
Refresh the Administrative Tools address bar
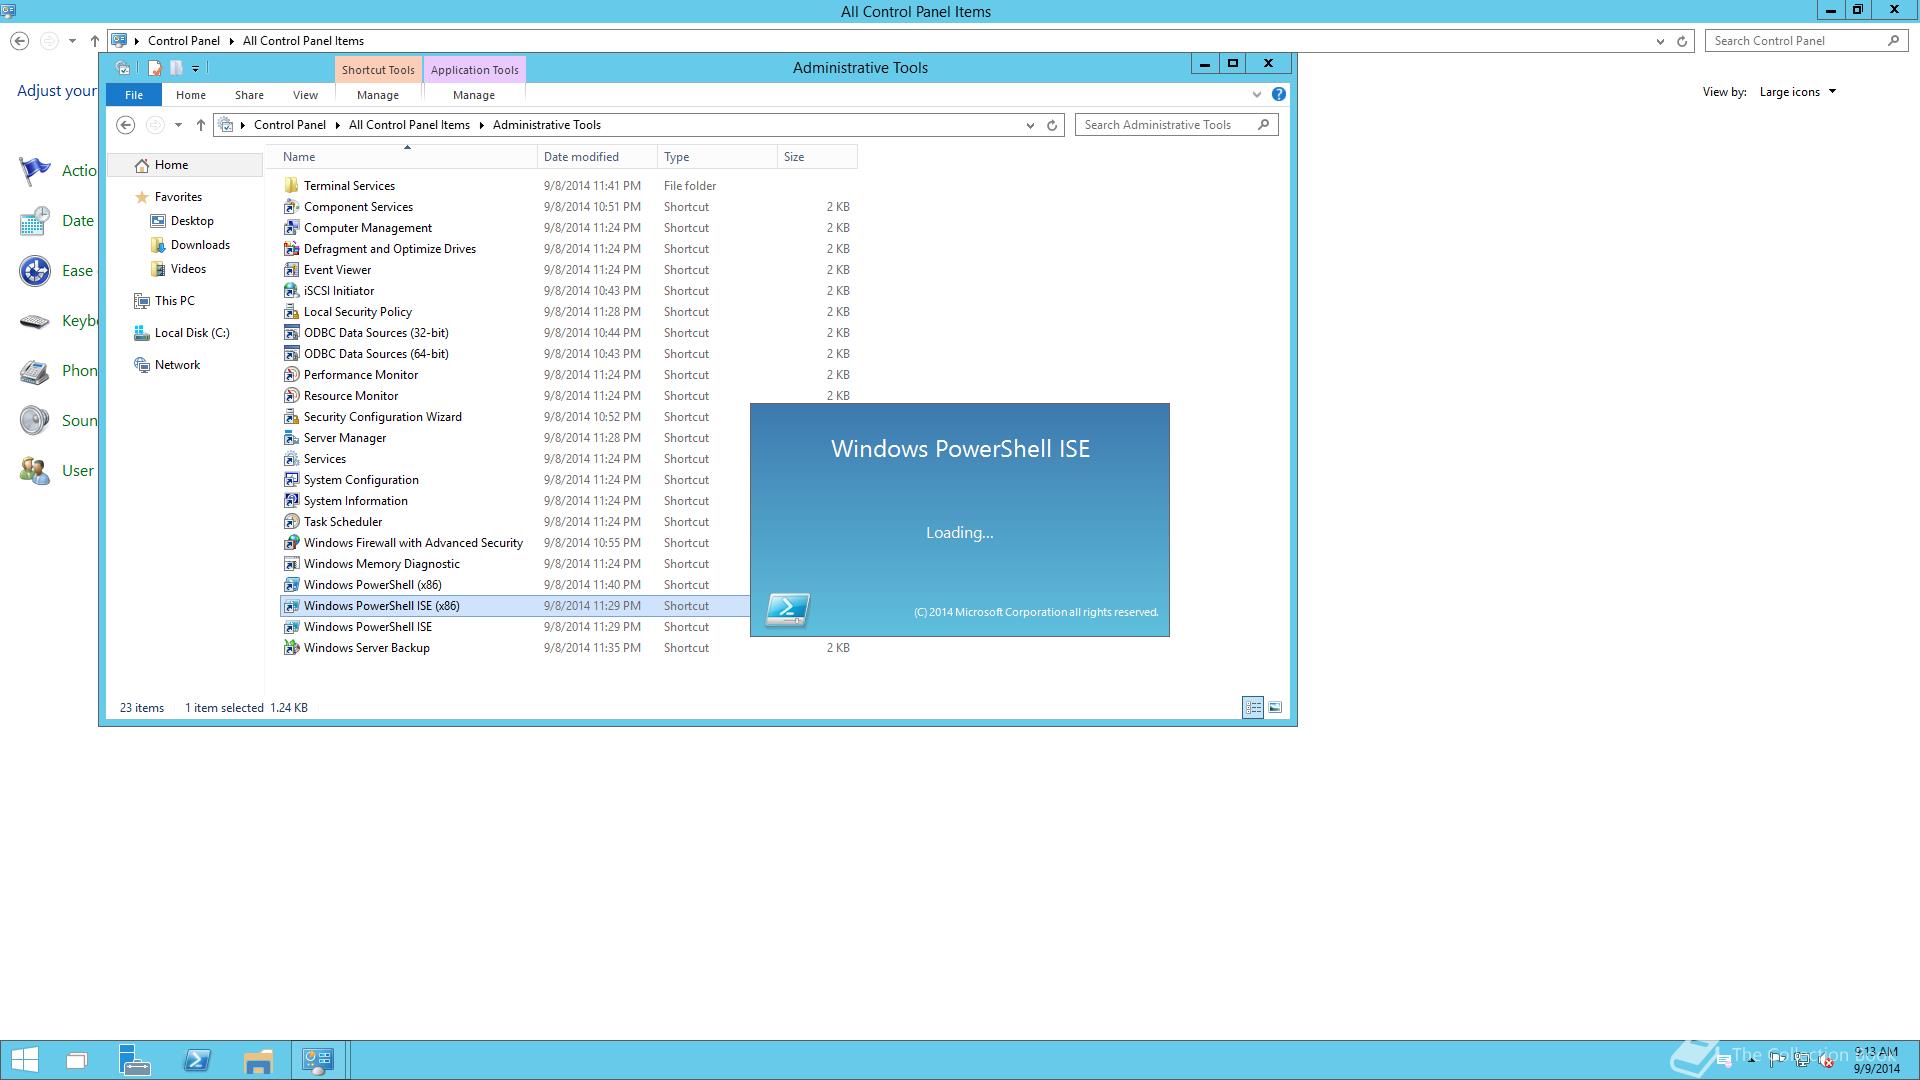point(1052,125)
